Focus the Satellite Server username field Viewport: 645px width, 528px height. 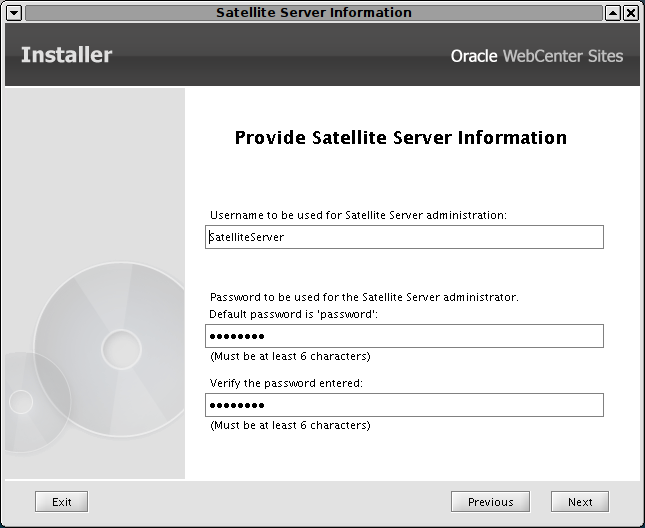pyautogui.click(x=404, y=237)
